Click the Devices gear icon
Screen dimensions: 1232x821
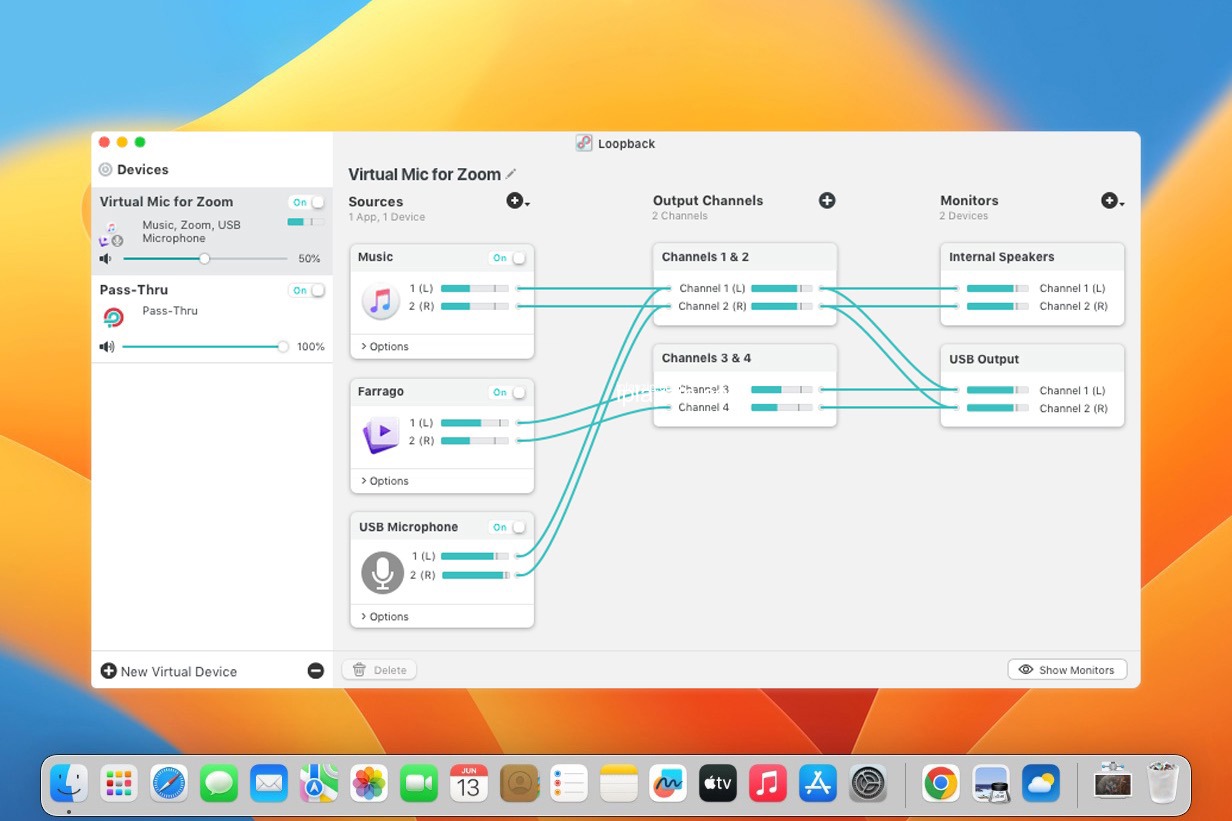(x=105, y=170)
